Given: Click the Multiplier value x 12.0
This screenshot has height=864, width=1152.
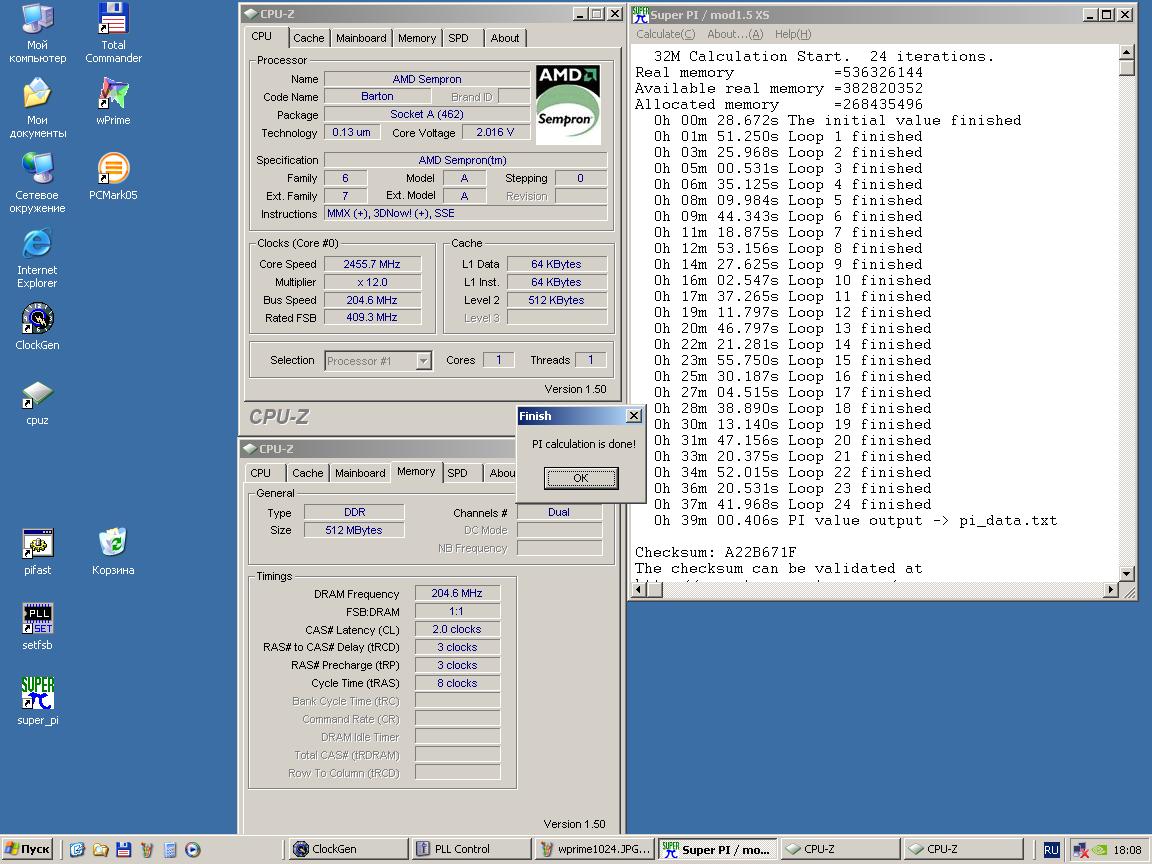Looking at the screenshot, I should tap(372, 282).
